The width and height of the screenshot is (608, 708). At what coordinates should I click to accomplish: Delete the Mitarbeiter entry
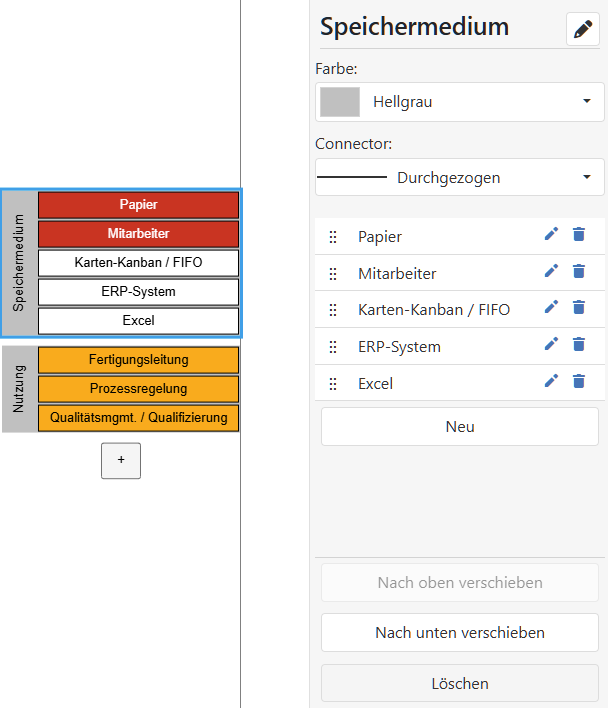579,271
